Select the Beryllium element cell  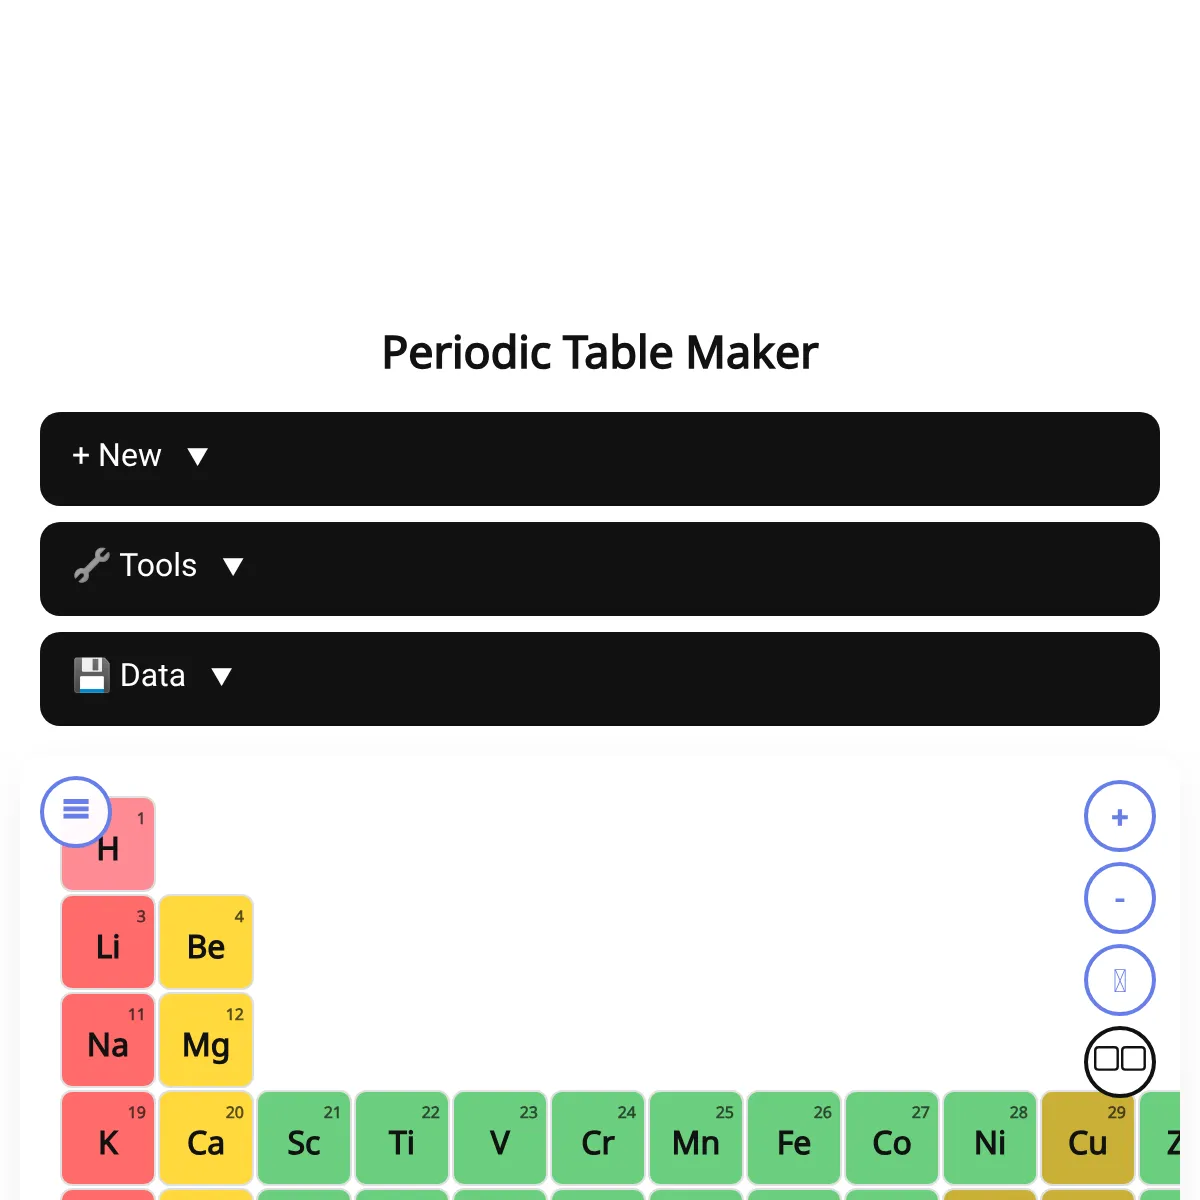[x=206, y=943]
